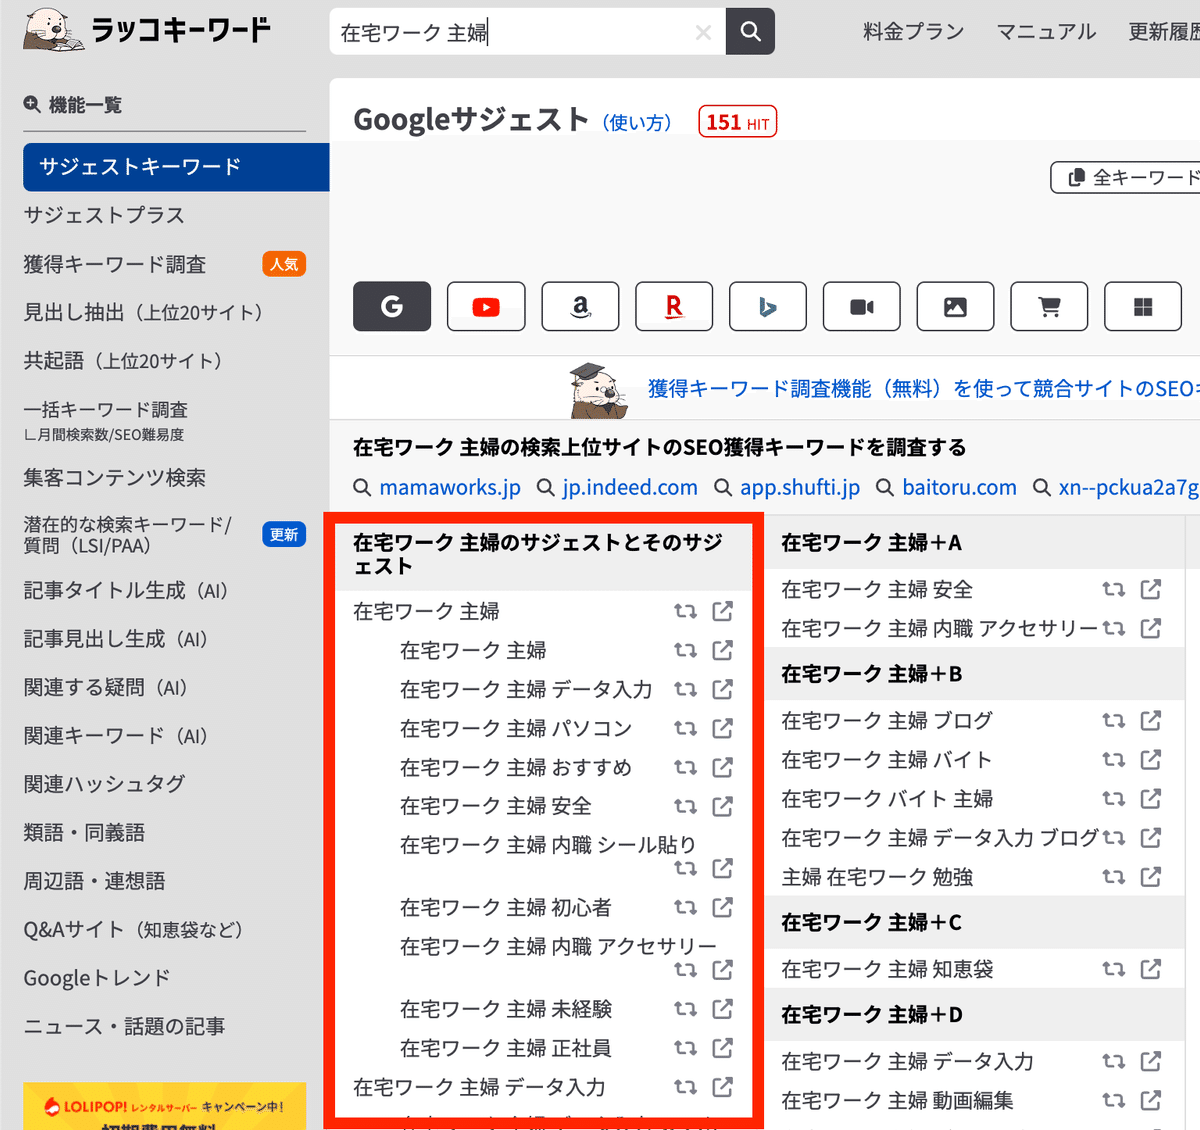Select the Rakuten suggest source icon
This screenshot has height=1130, width=1200.
(674, 306)
